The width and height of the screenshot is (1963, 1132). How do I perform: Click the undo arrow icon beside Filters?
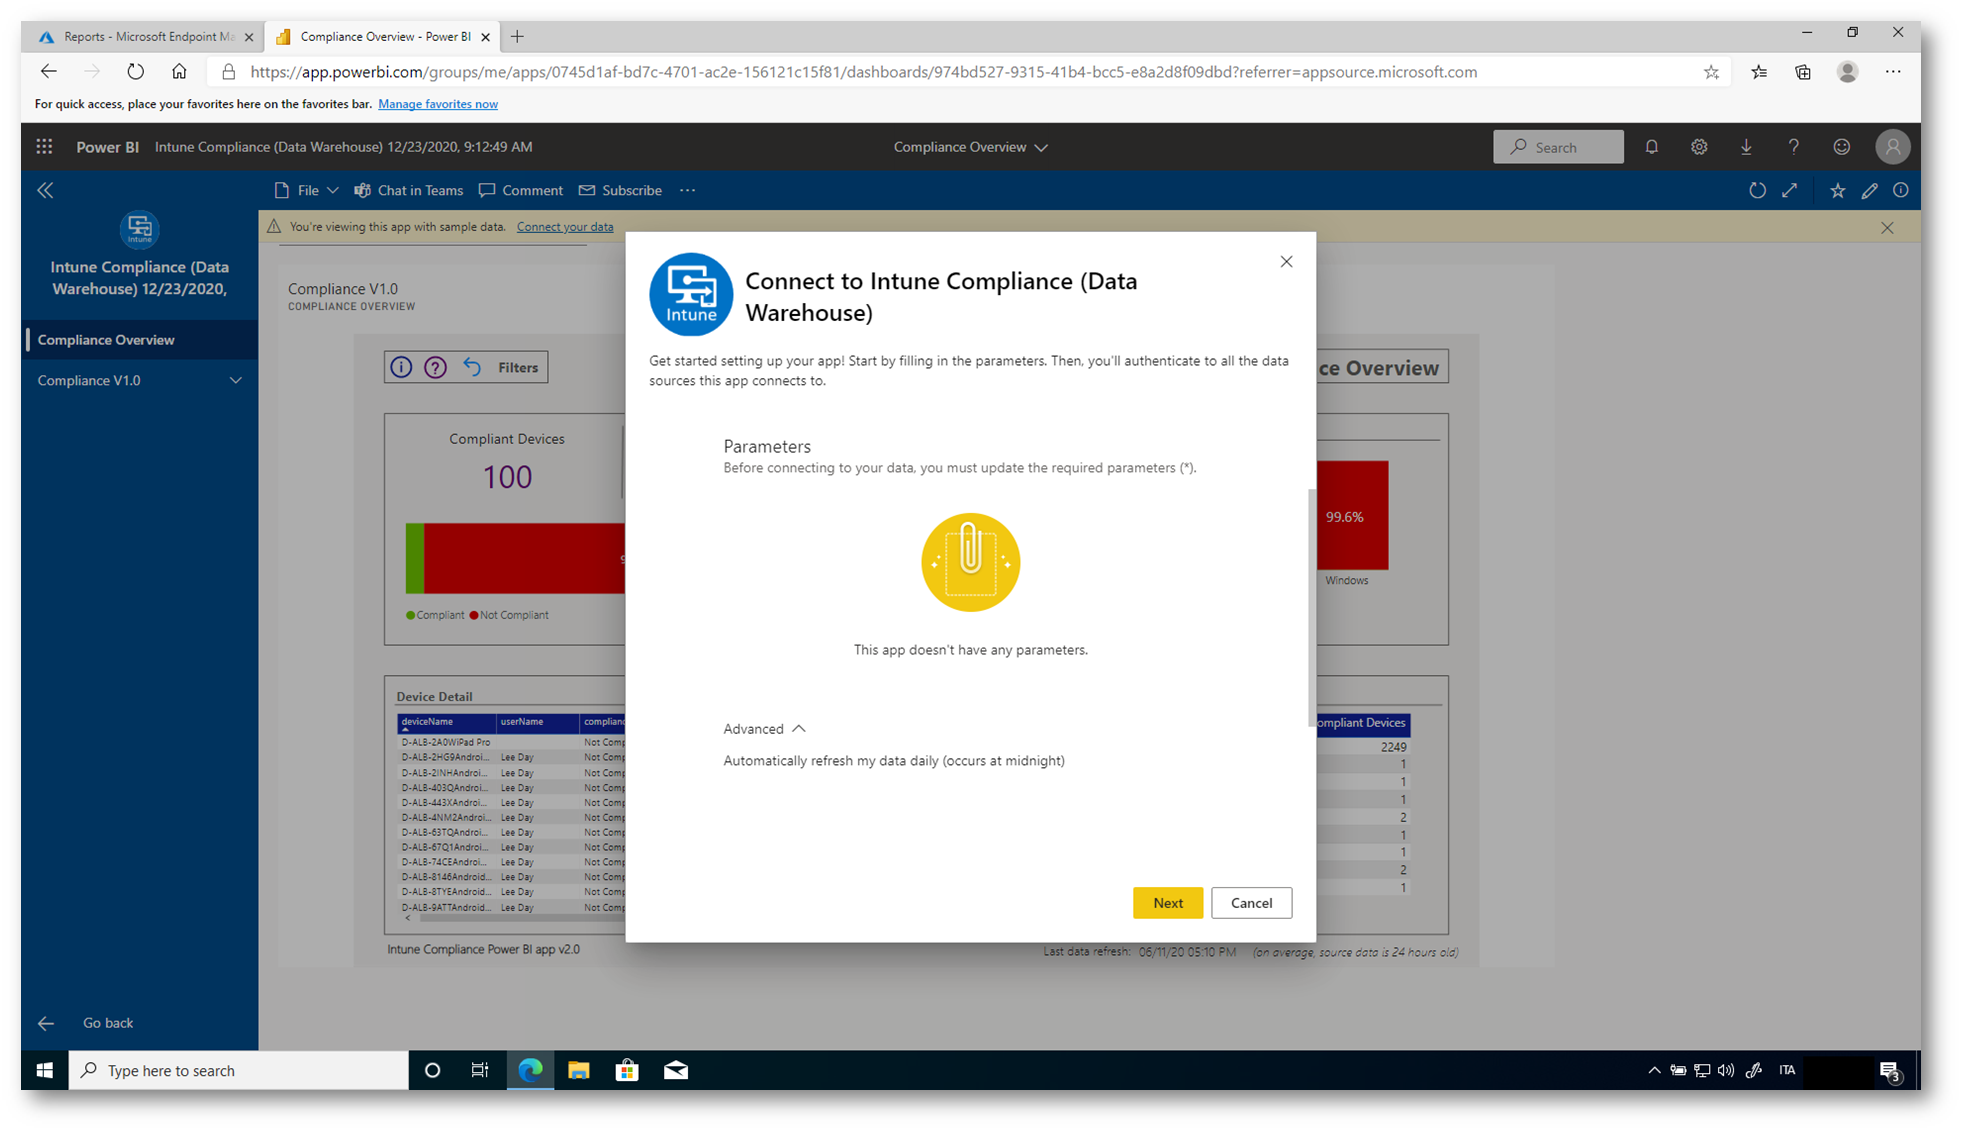[x=472, y=367]
